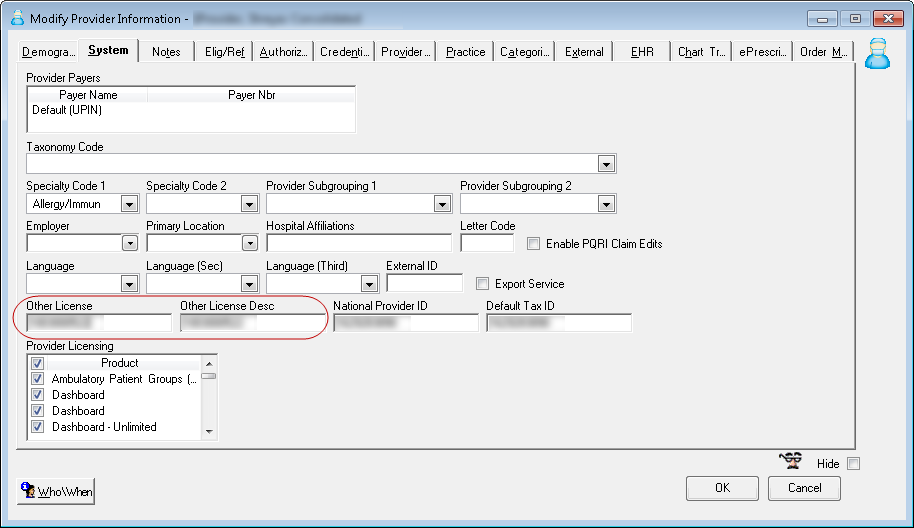Click the Letter Code field
Viewport: 914px width, 528px height.
[487, 243]
